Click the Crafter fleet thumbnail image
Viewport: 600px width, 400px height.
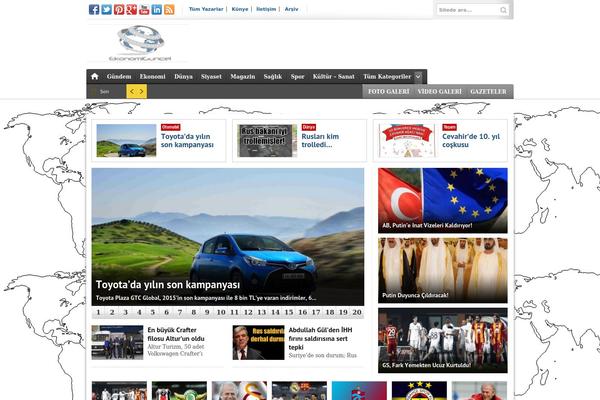pos(117,342)
